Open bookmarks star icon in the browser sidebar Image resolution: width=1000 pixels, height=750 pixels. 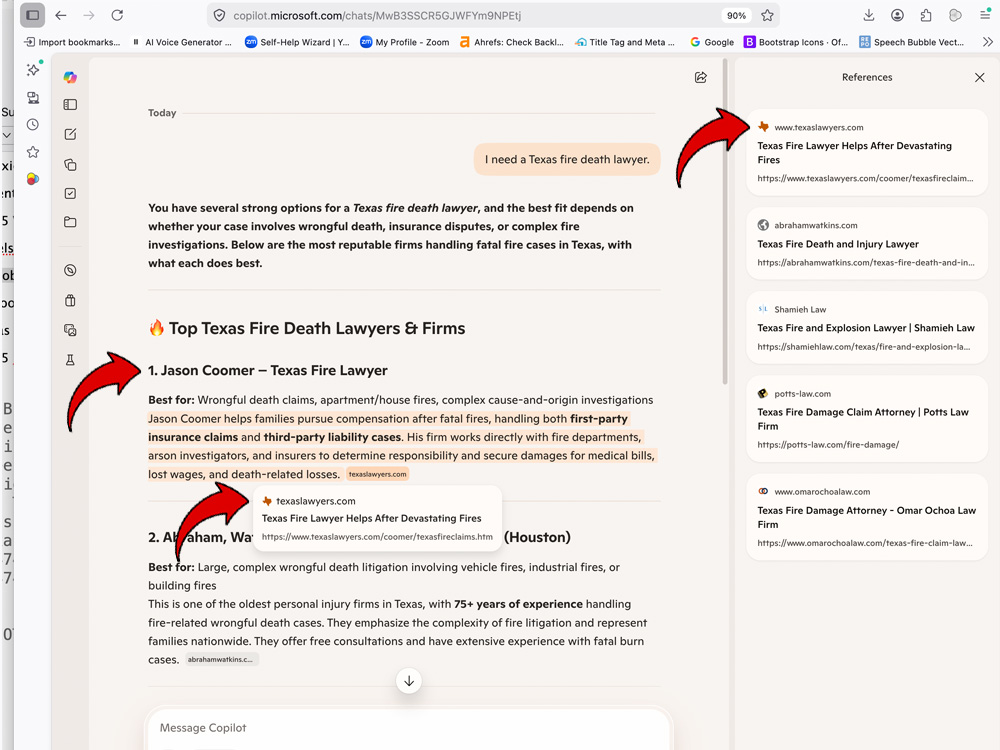pos(33,152)
